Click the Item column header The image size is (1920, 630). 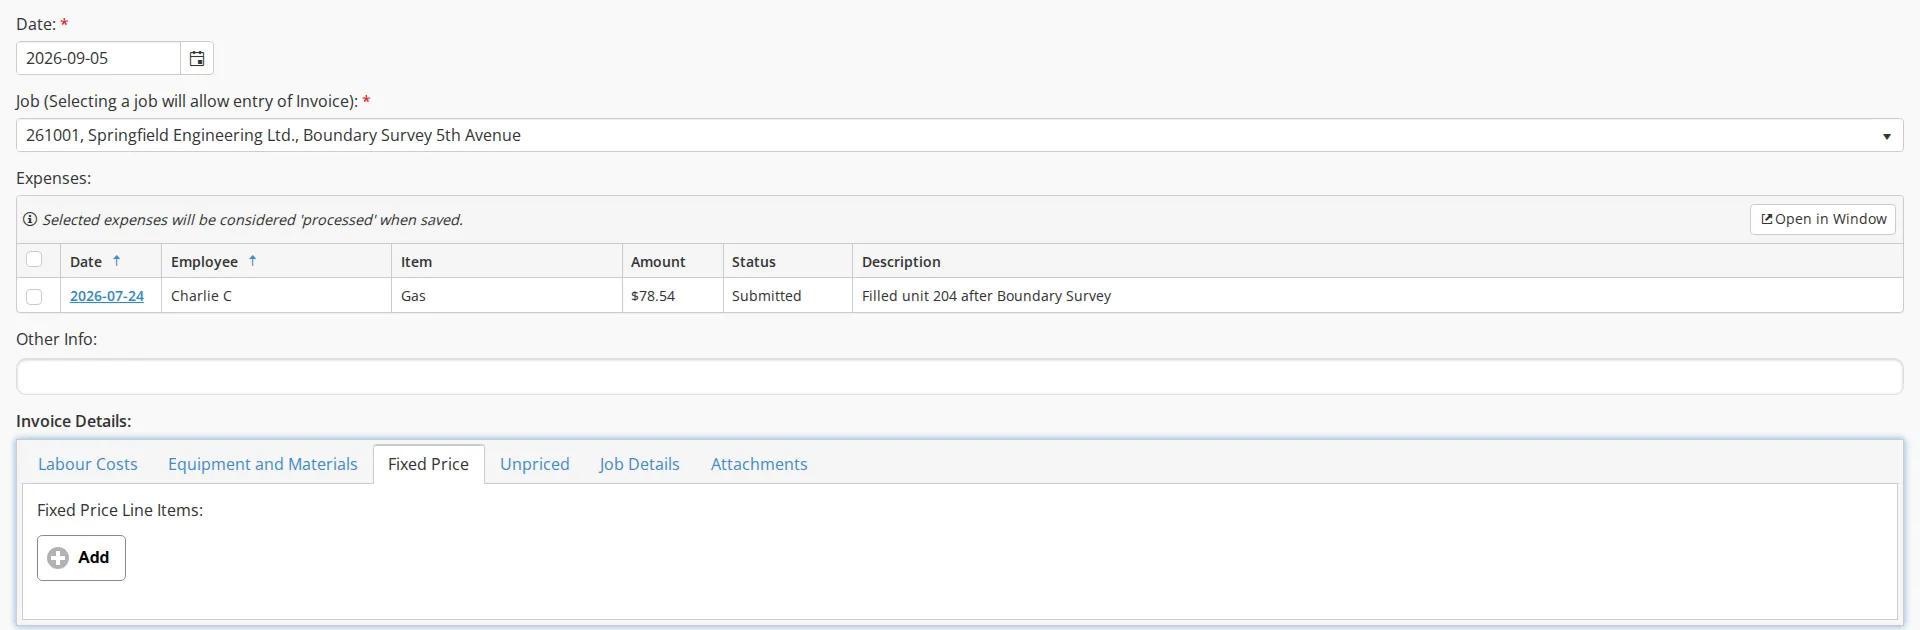pyautogui.click(x=506, y=261)
